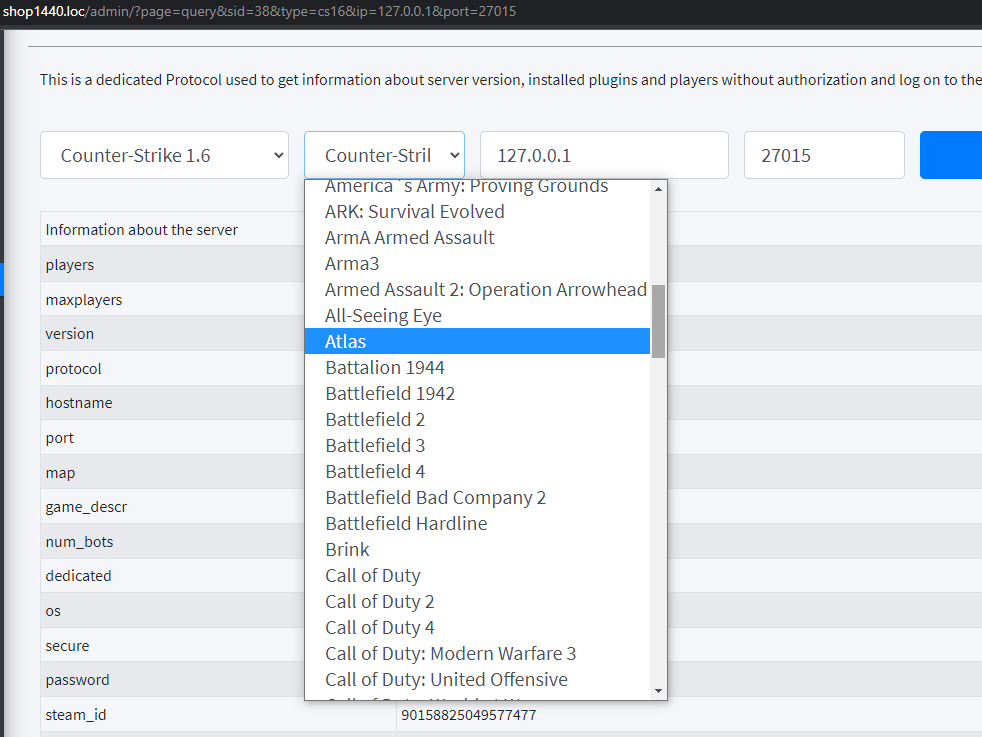Select ARK: Survival Evolved option
This screenshot has width=982, height=737.
[414, 212]
